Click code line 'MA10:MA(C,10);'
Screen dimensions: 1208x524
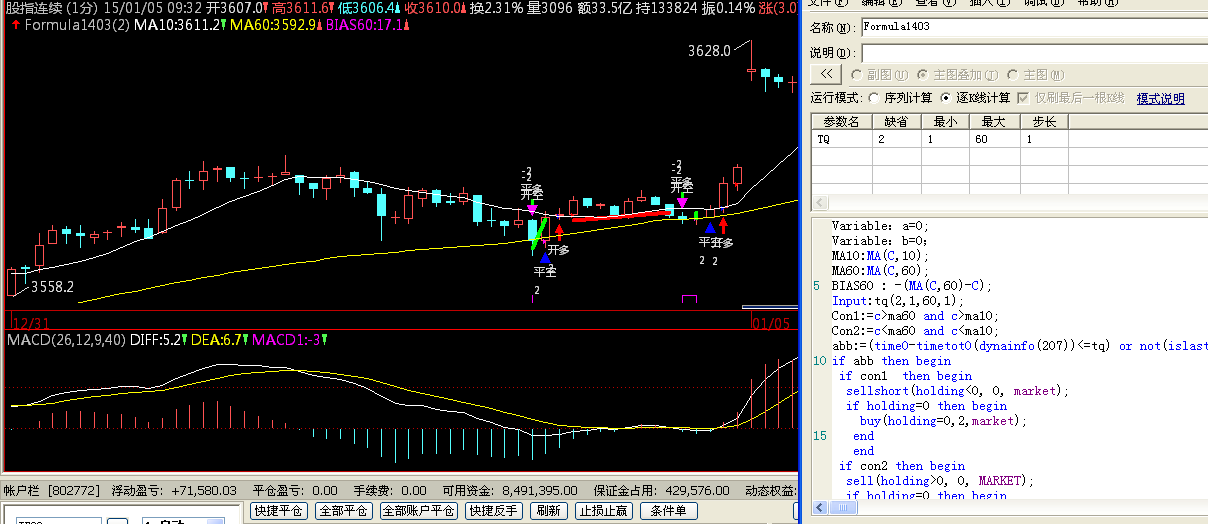pos(879,255)
